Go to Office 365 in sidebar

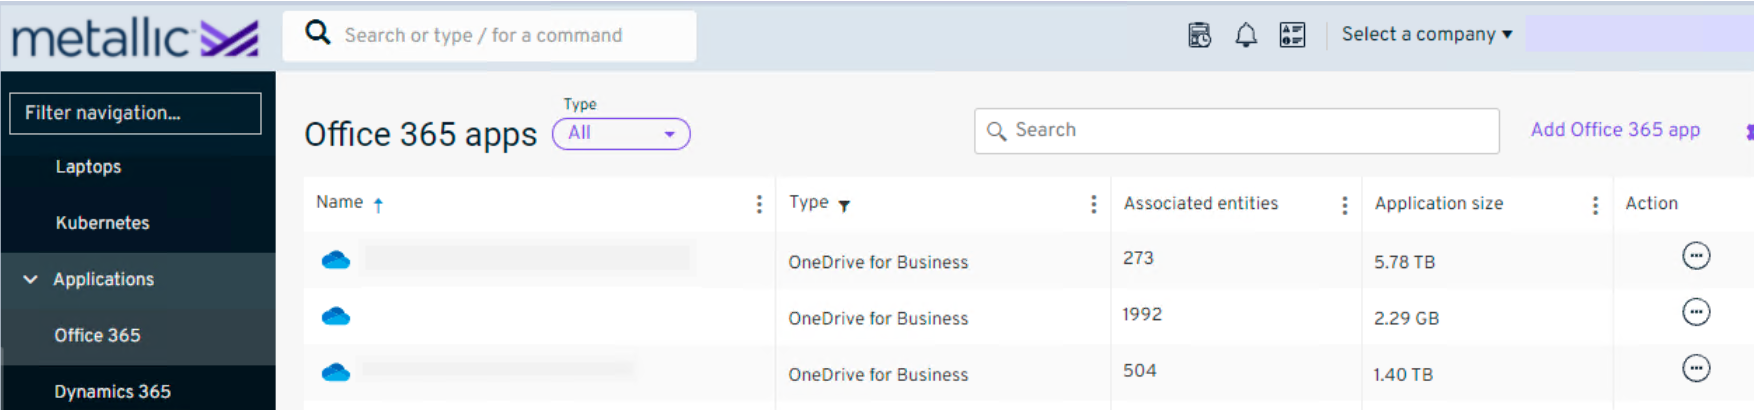97,336
